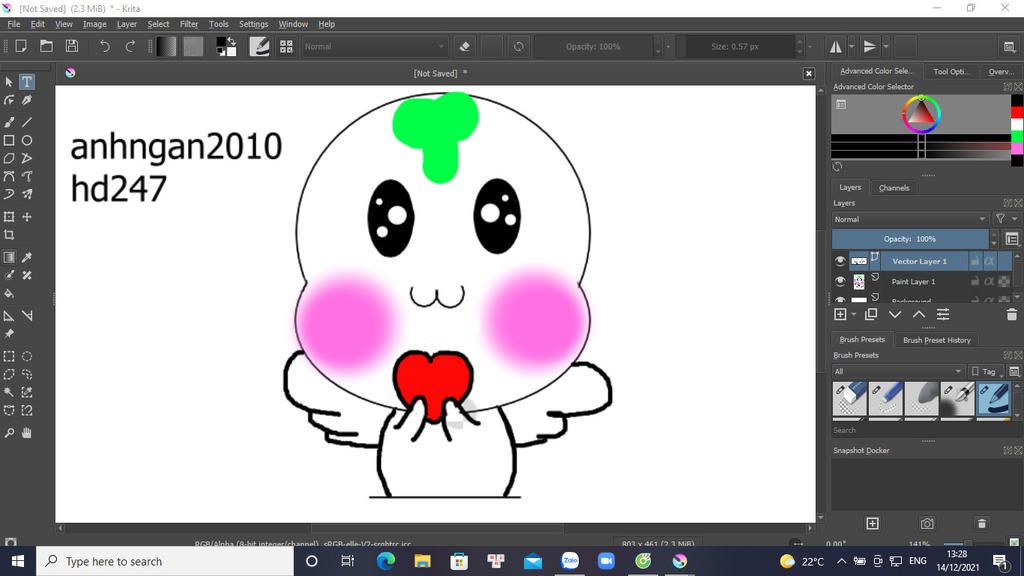1024x576 pixels.
Task: Expand the add layer type arrow
Action: (x=854, y=315)
